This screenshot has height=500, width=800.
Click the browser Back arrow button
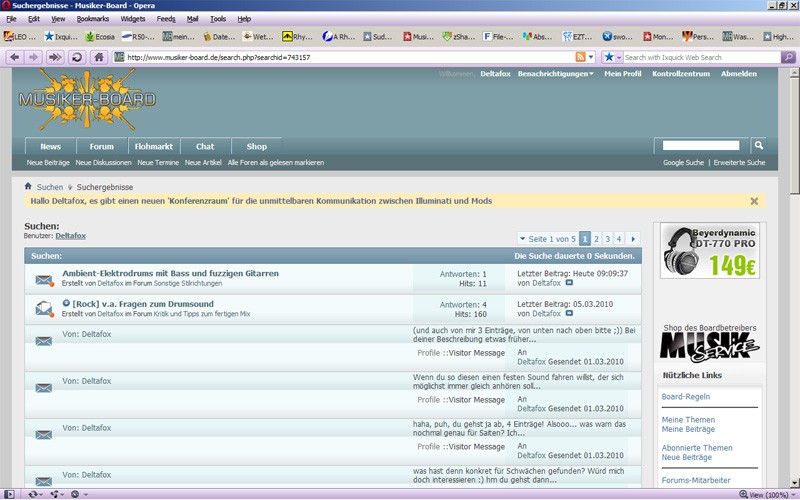point(16,57)
